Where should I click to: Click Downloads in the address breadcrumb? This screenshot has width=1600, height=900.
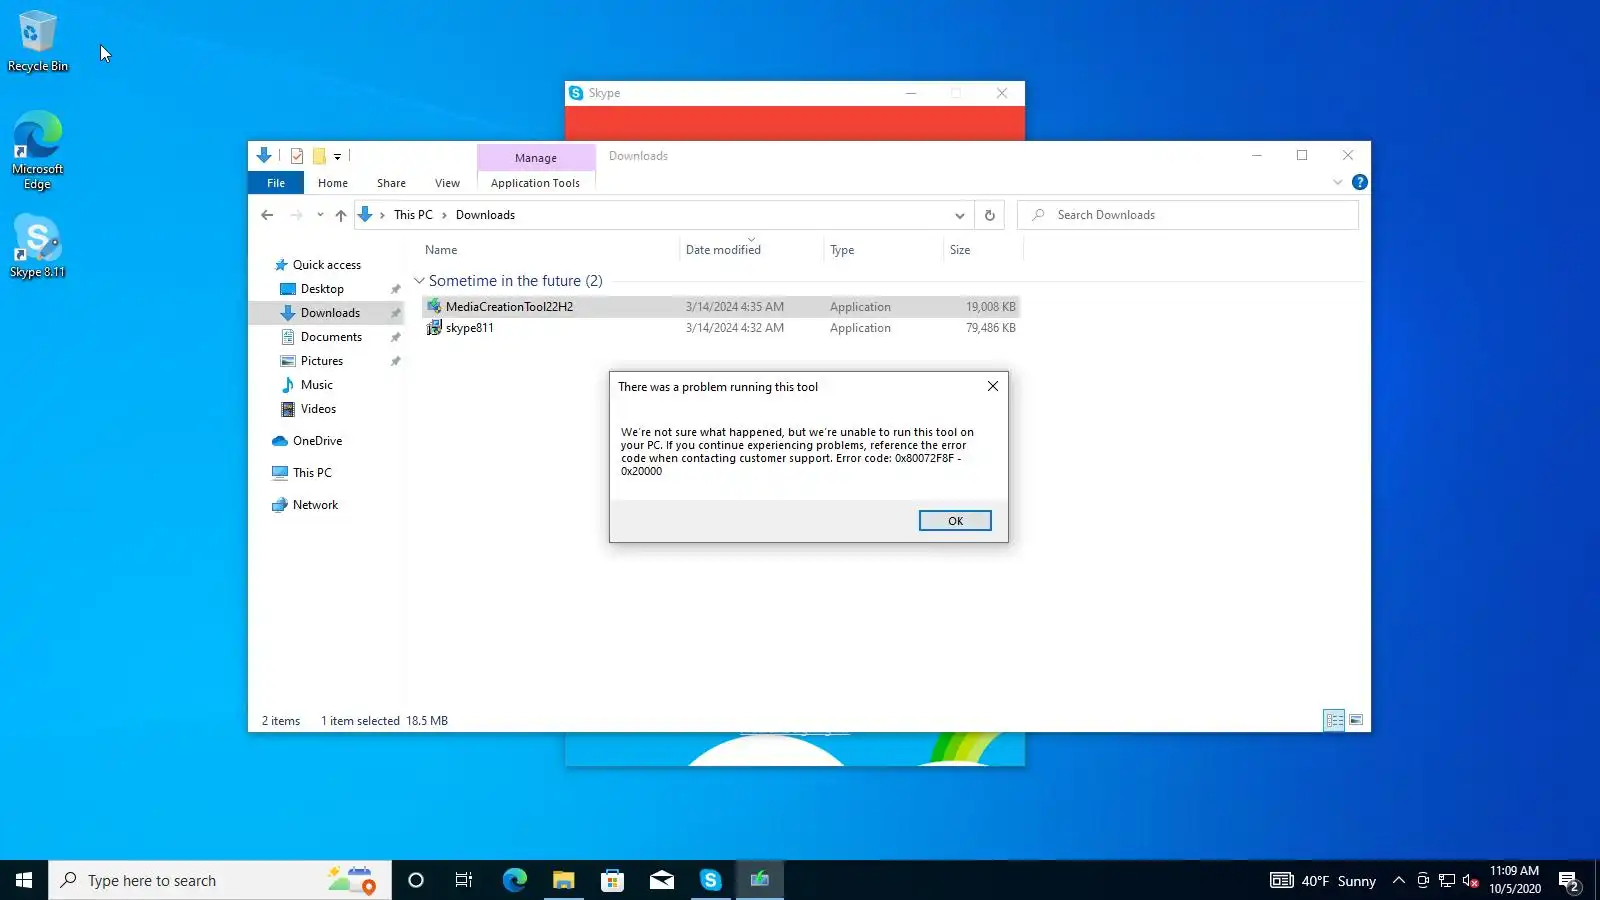pos(485,215)
